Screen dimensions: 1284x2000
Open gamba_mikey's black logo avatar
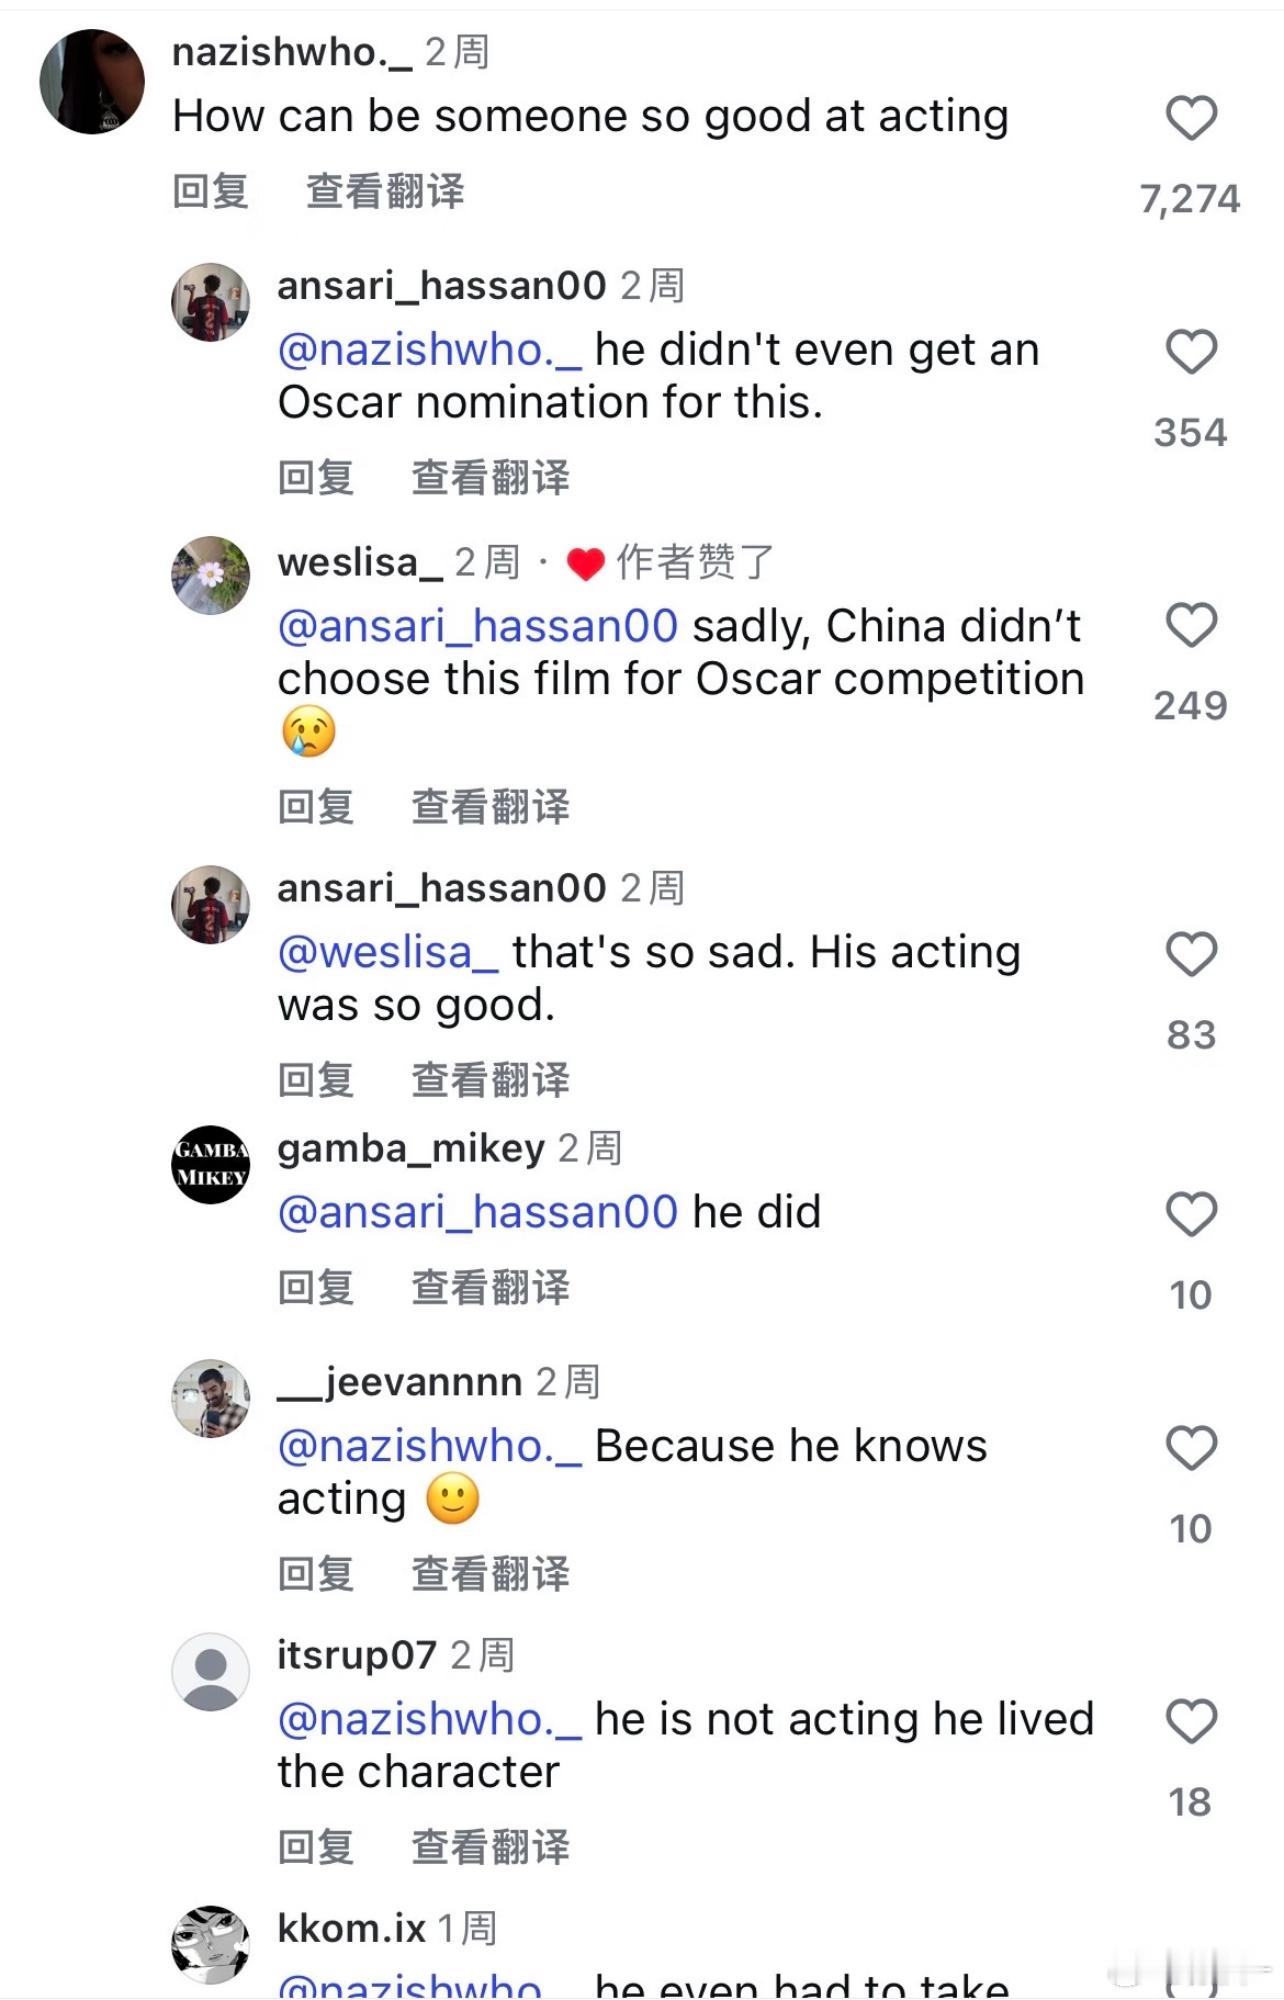click(x=210, y=1164)
